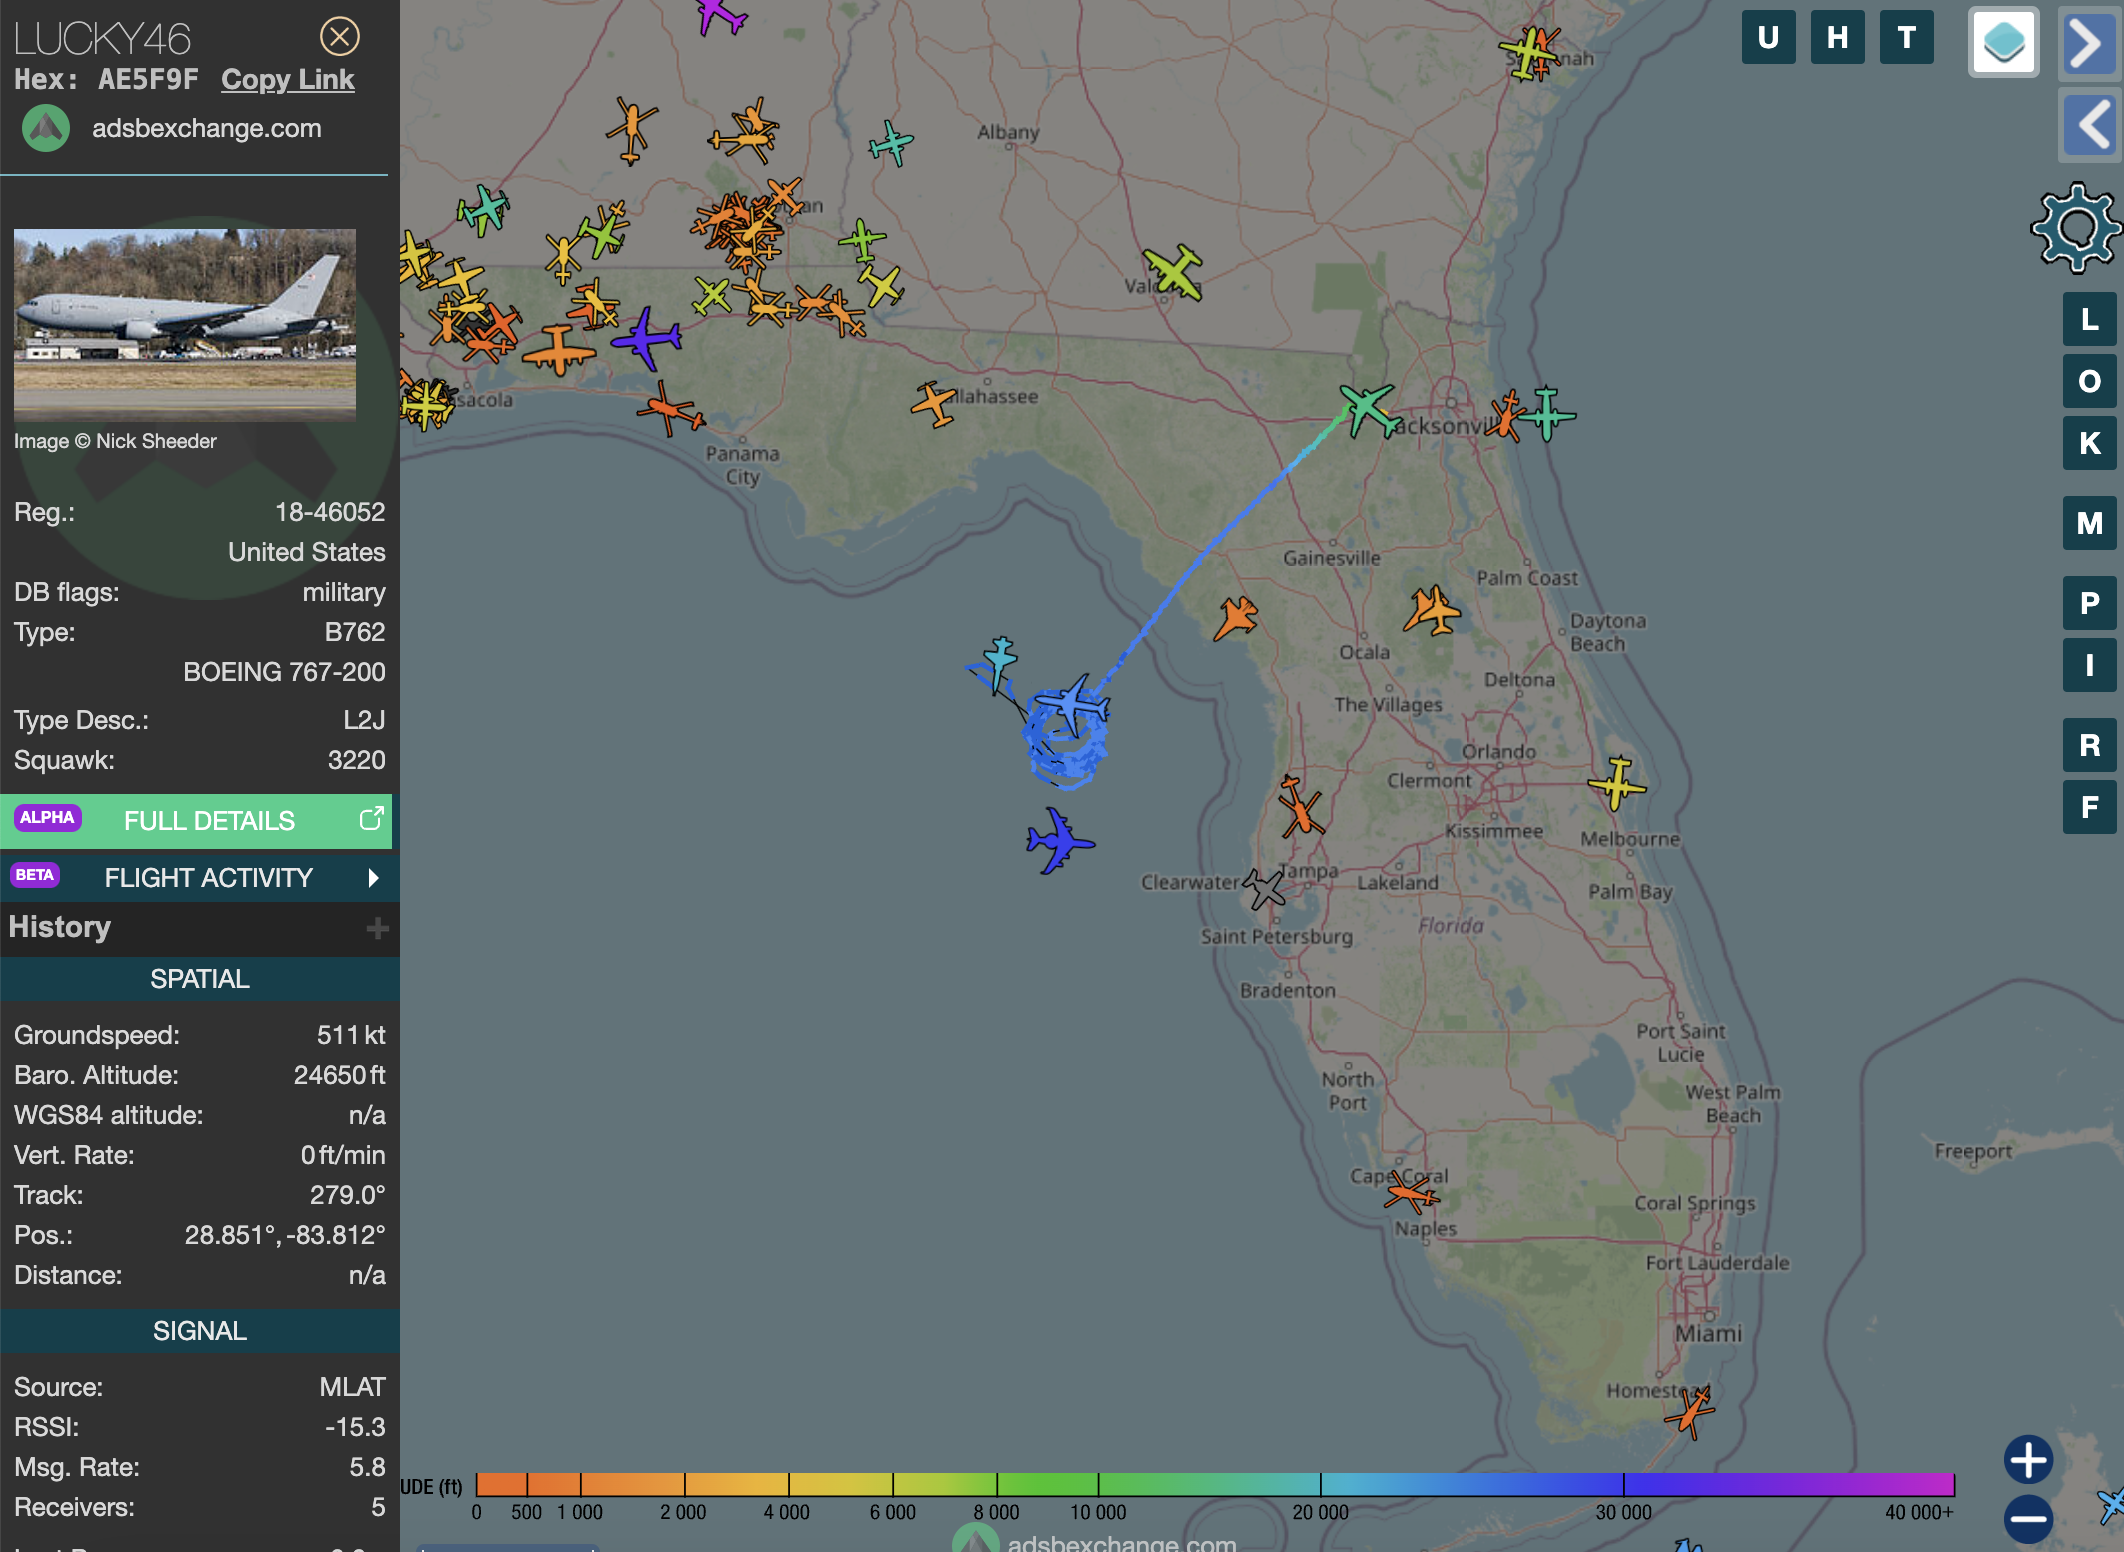Click the Miami city label on map

coord(1708,1333)
